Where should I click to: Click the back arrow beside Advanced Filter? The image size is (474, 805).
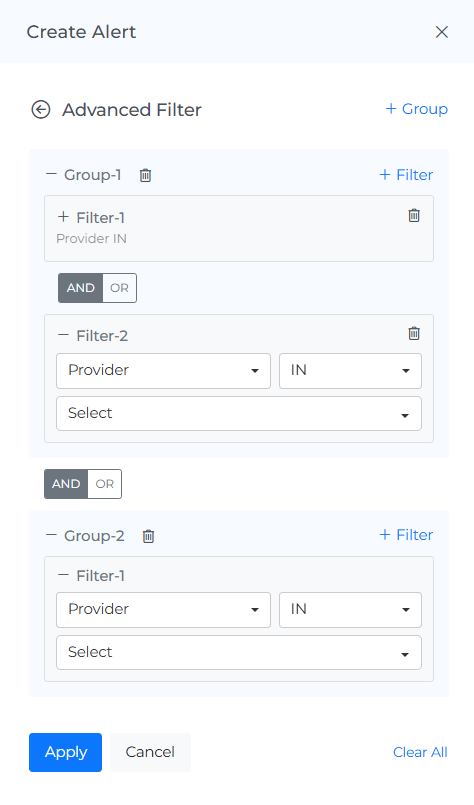pos(41,109)
